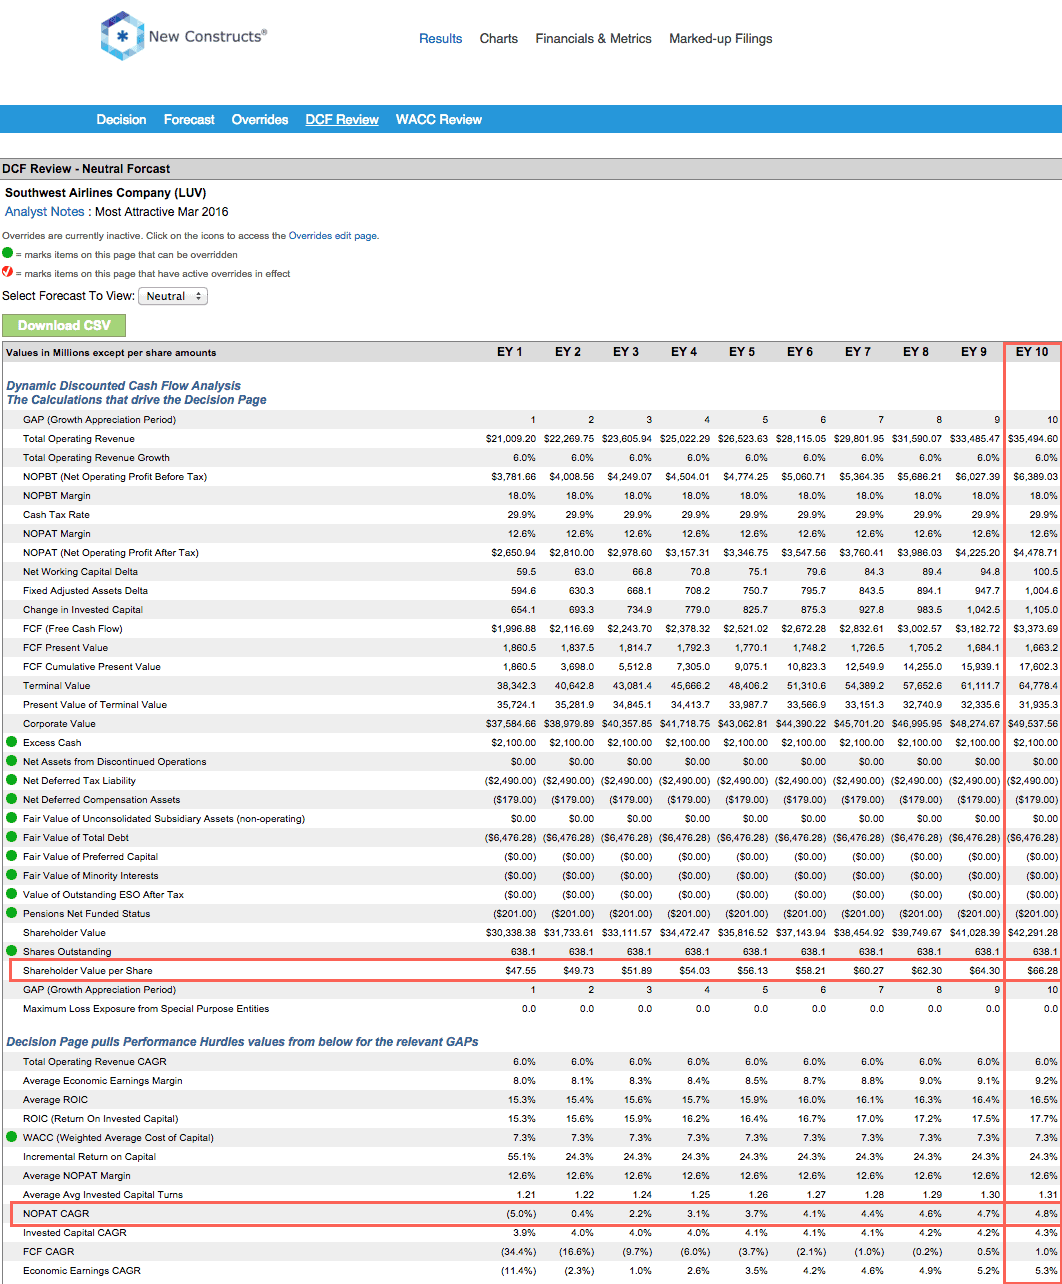
Task: Open override for Pensions Net Funded Status
Action: click(x=11, y=913)
